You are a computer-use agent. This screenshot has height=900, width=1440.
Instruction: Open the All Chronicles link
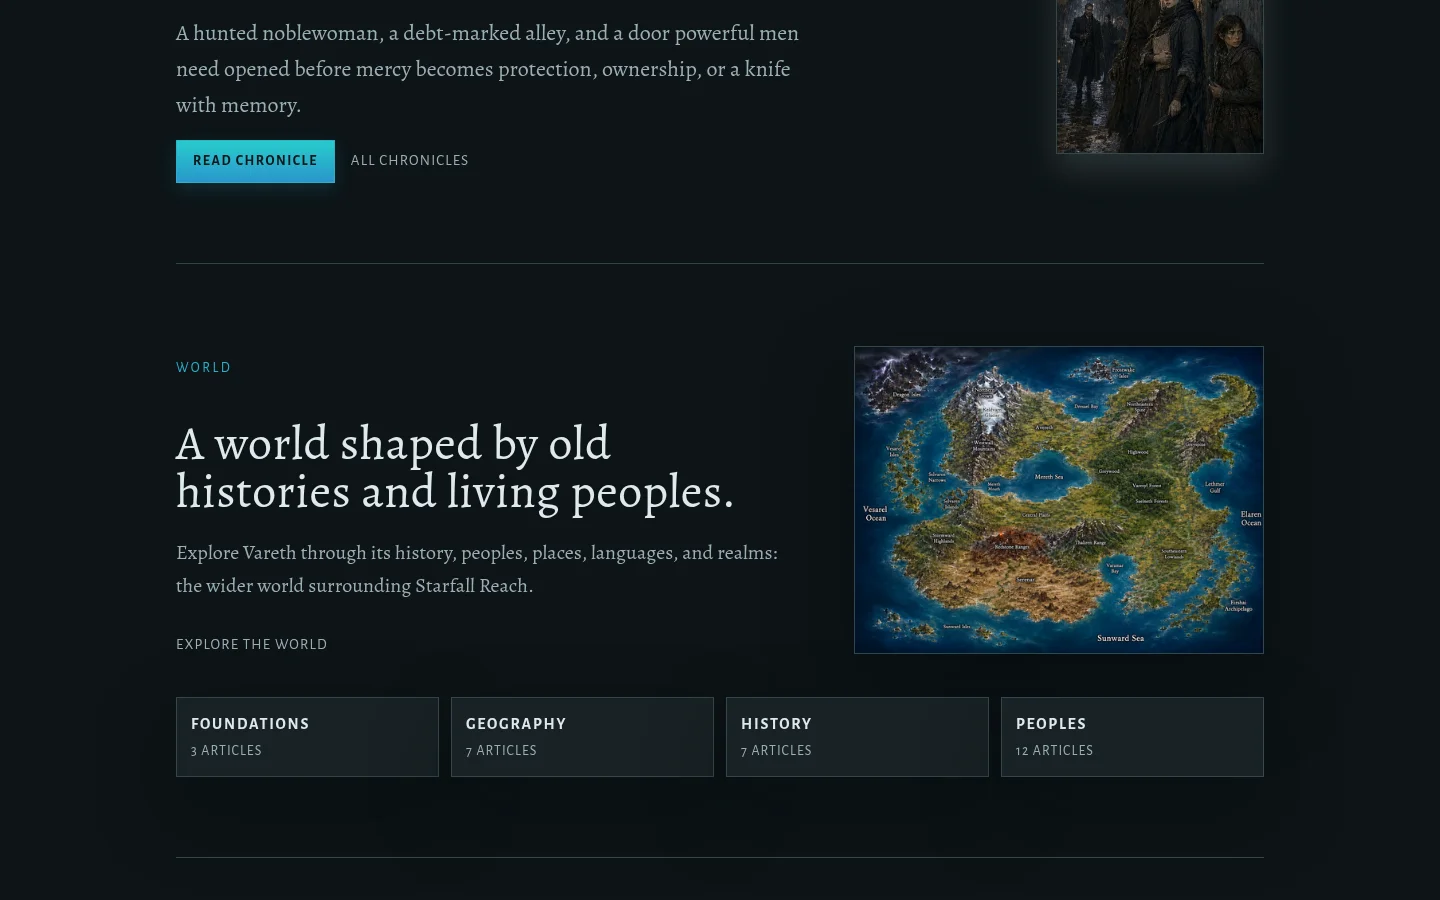coord(409,160)
